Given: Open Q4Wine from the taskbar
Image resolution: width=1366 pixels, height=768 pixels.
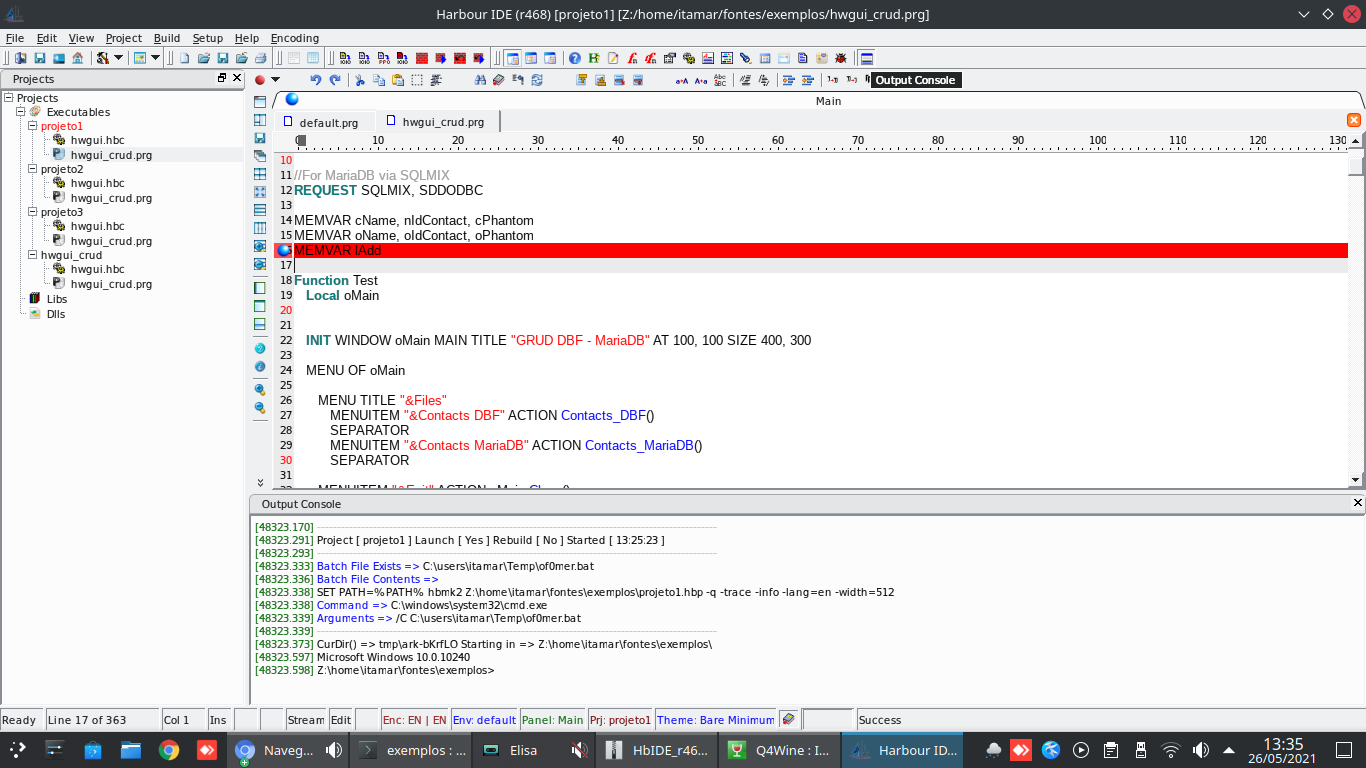Looking at the screenshot, I should pyautogui.click(x=780, y=750).
